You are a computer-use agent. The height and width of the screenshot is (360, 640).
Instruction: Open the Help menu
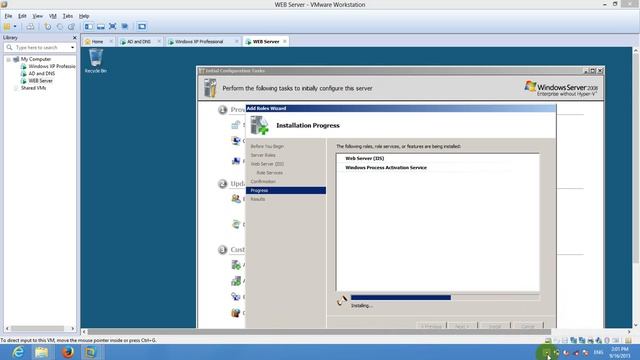(x=84, y=16)
